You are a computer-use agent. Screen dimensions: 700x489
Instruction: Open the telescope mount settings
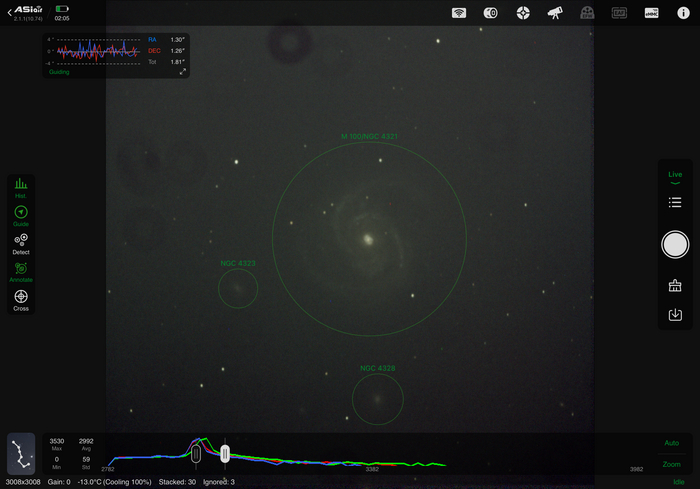click(555, 13)
